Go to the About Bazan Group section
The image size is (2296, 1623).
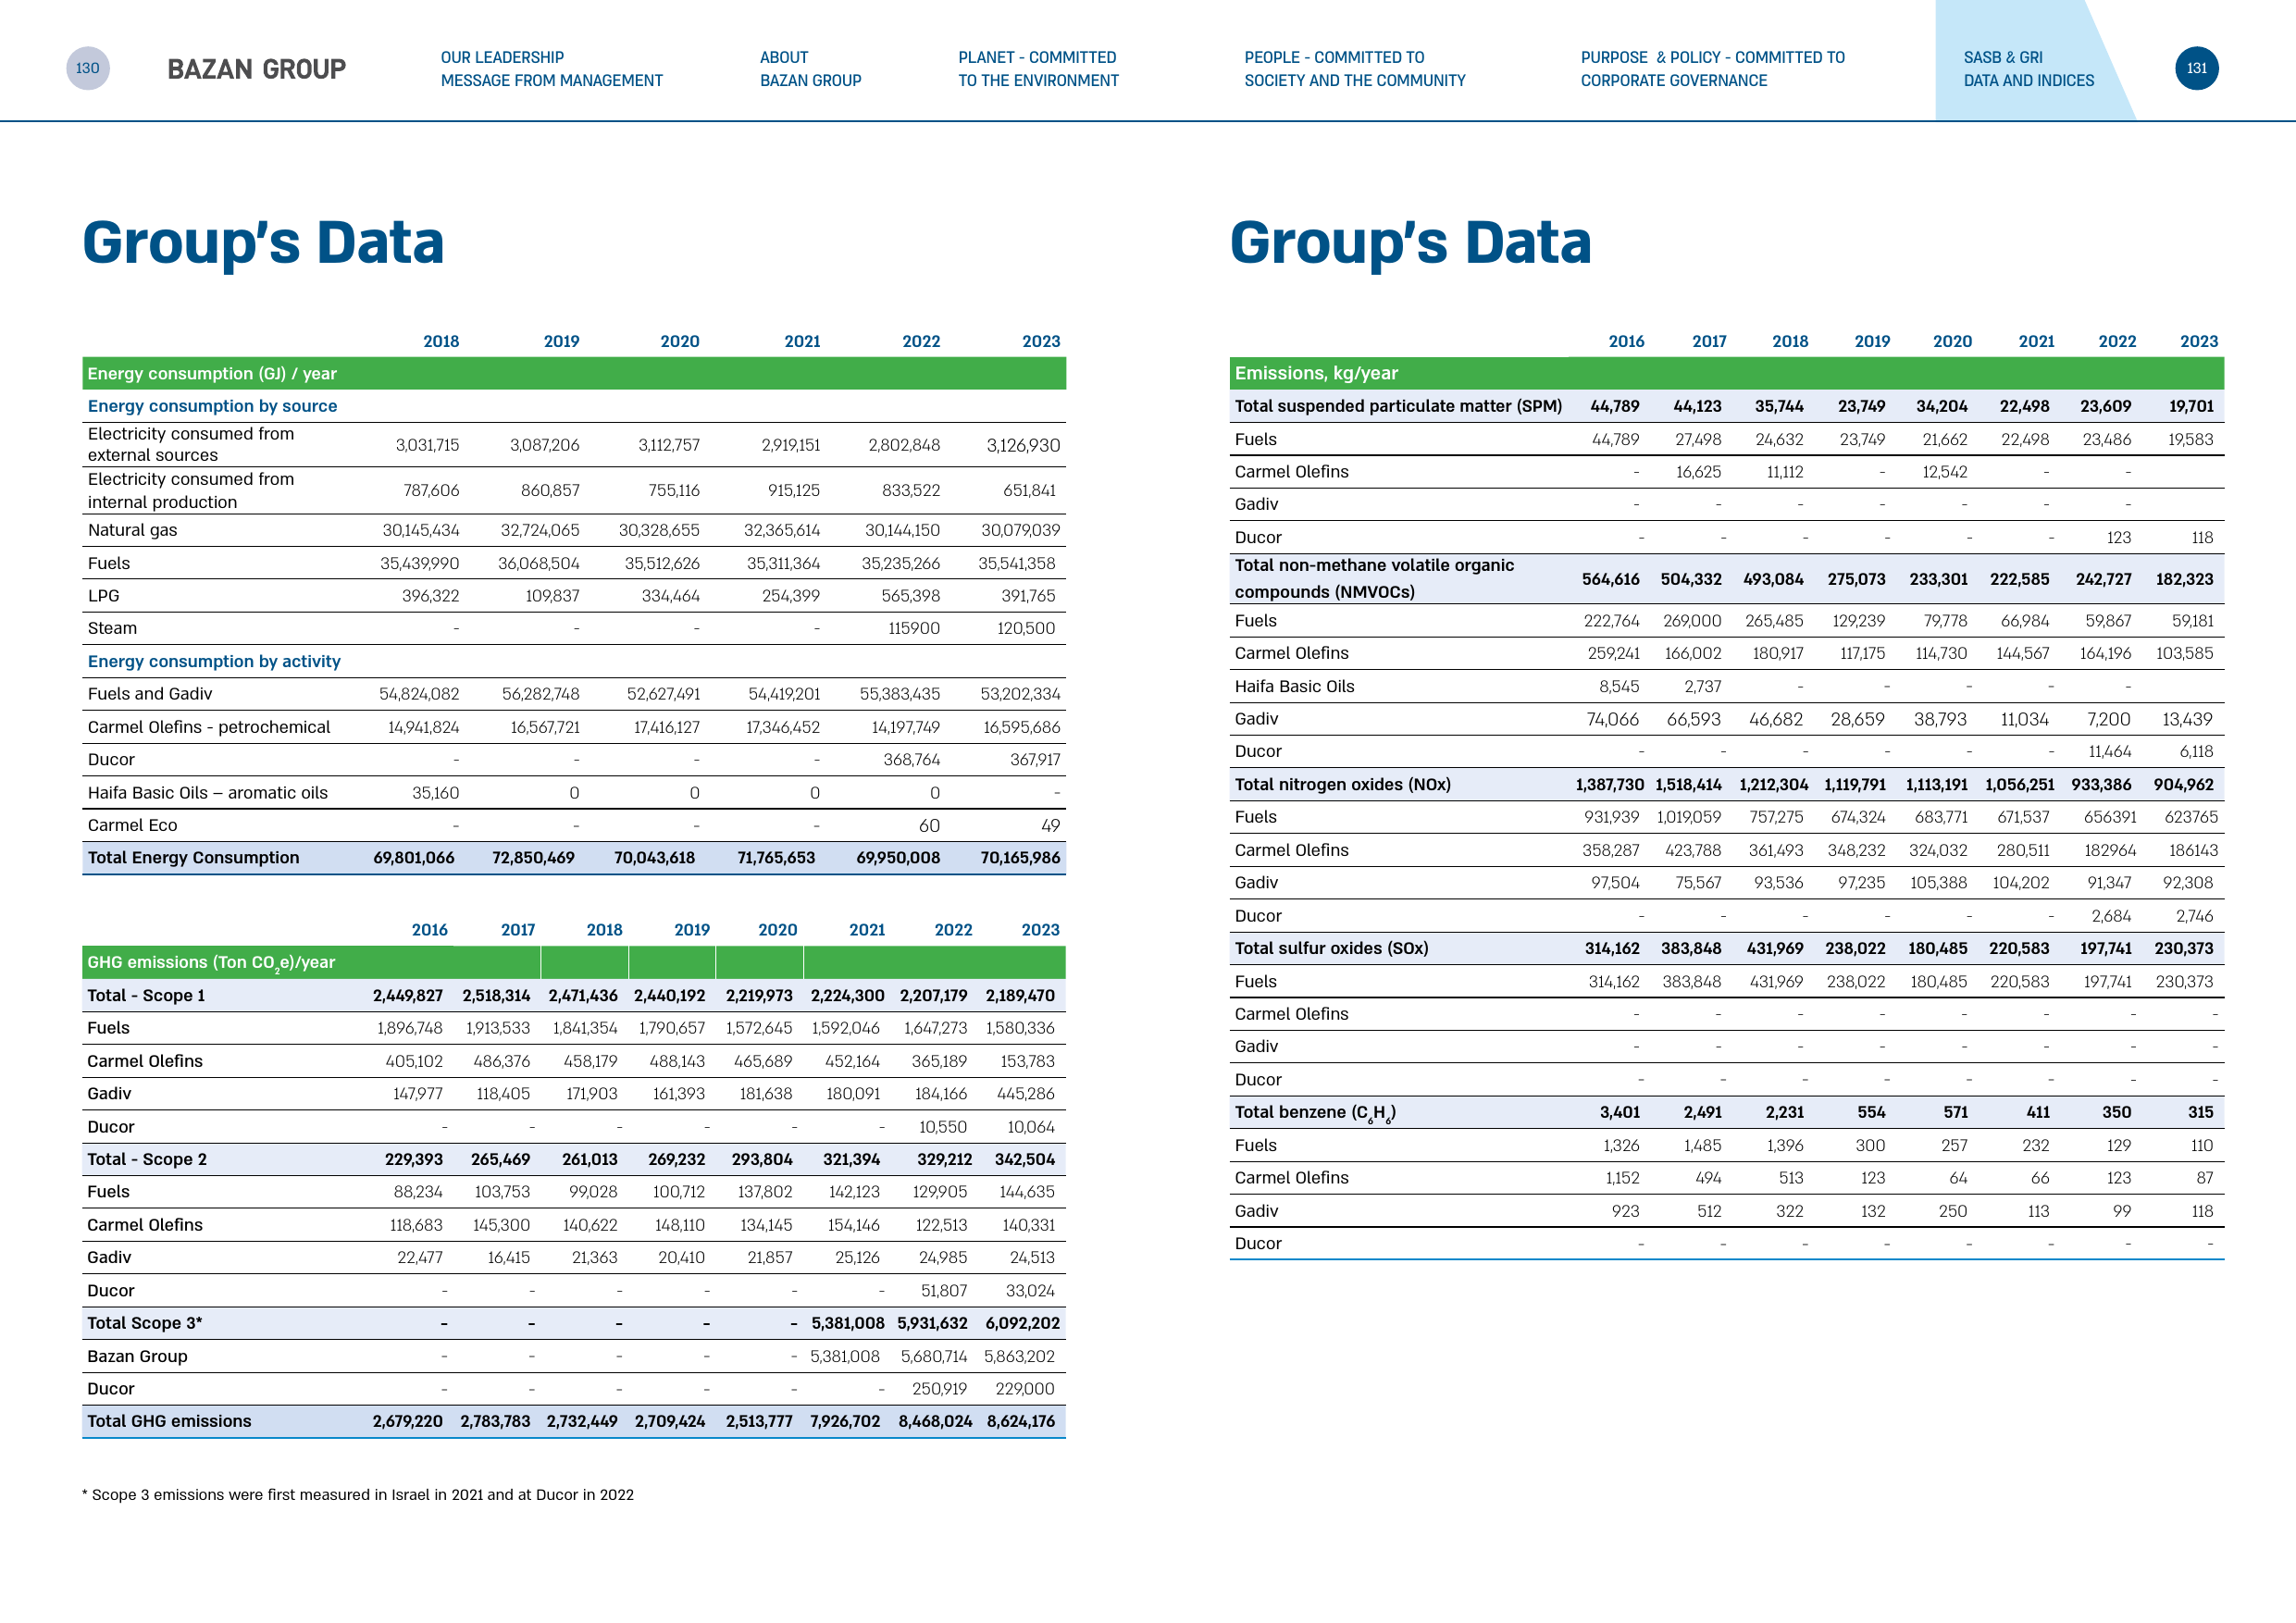[810, 69]
